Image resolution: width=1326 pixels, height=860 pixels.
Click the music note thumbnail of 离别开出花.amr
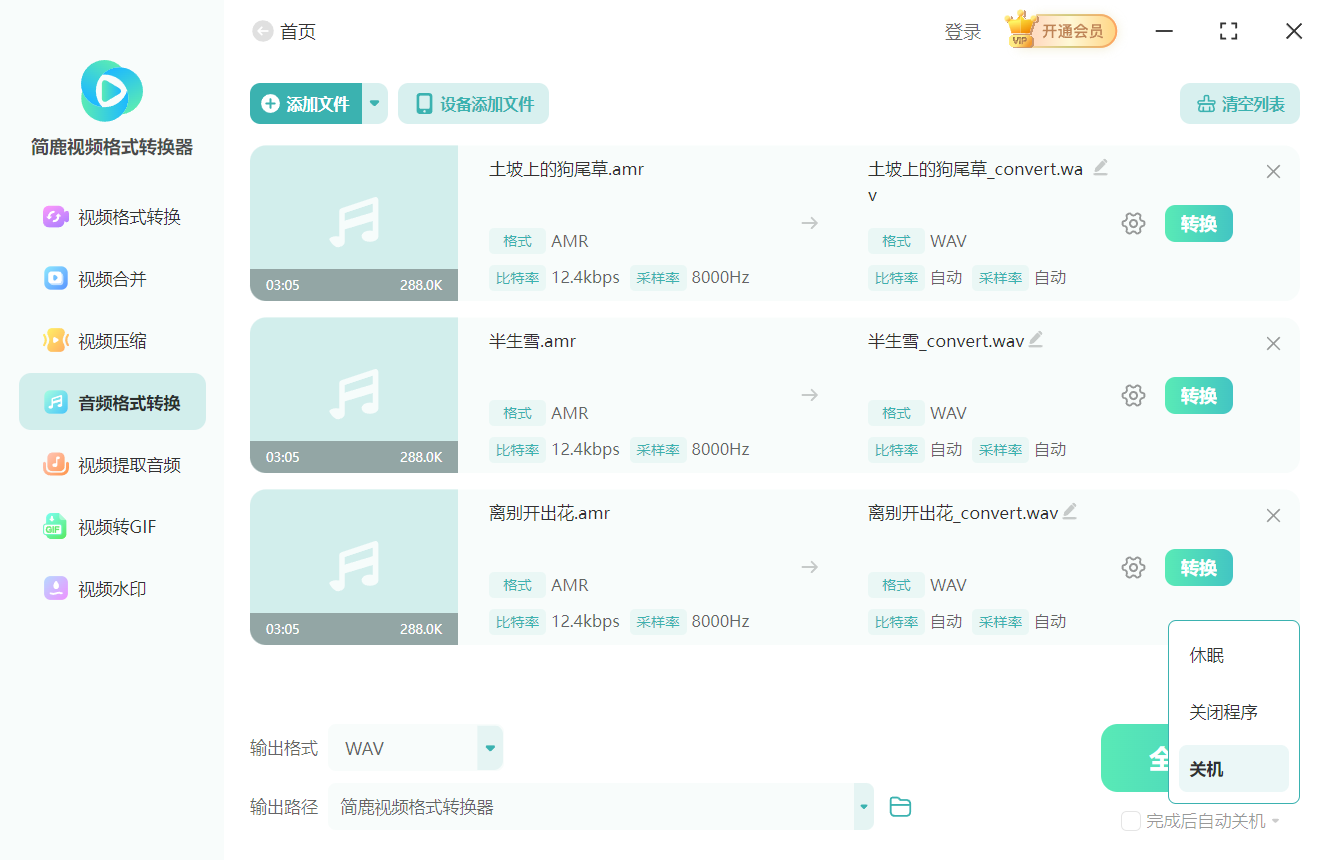[x=354, y=566]
